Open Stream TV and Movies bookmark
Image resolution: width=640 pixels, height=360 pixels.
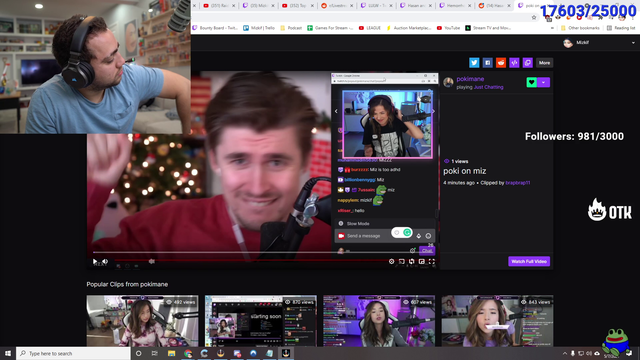click(488, 28)
